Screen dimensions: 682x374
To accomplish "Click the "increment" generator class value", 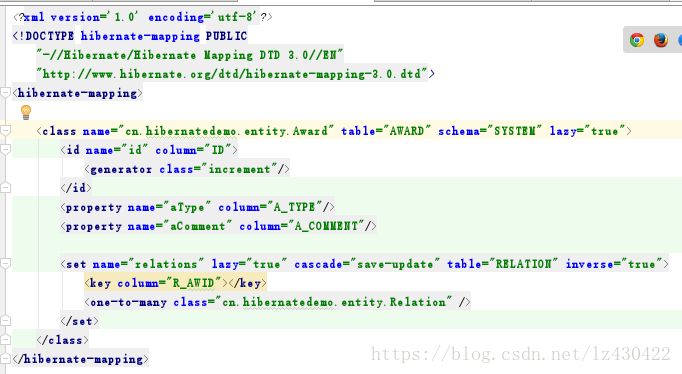I will (x=239, y=169).
